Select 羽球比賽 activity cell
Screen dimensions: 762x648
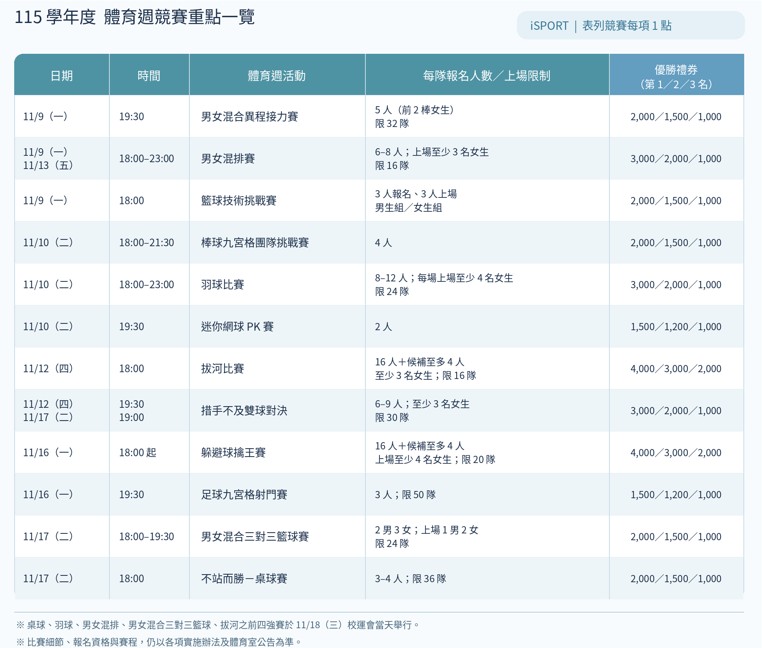[277, 284]
